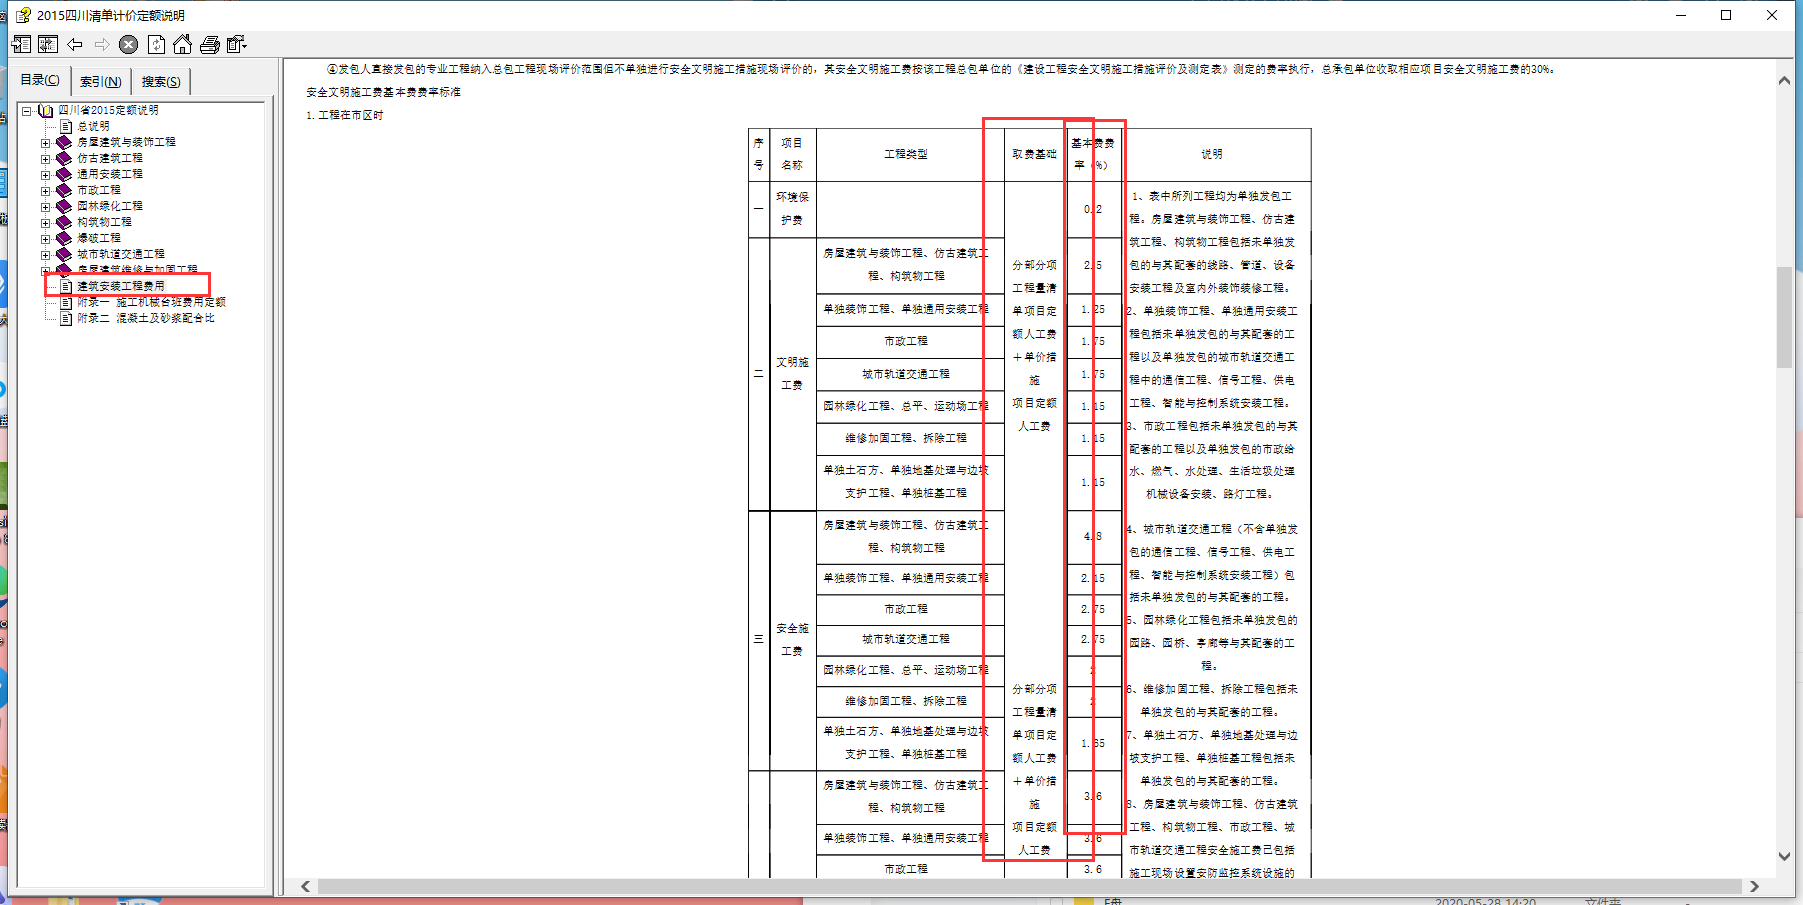Click the purple book icon for 构筑物工程

pyautogui.click(x=64, y=222)
